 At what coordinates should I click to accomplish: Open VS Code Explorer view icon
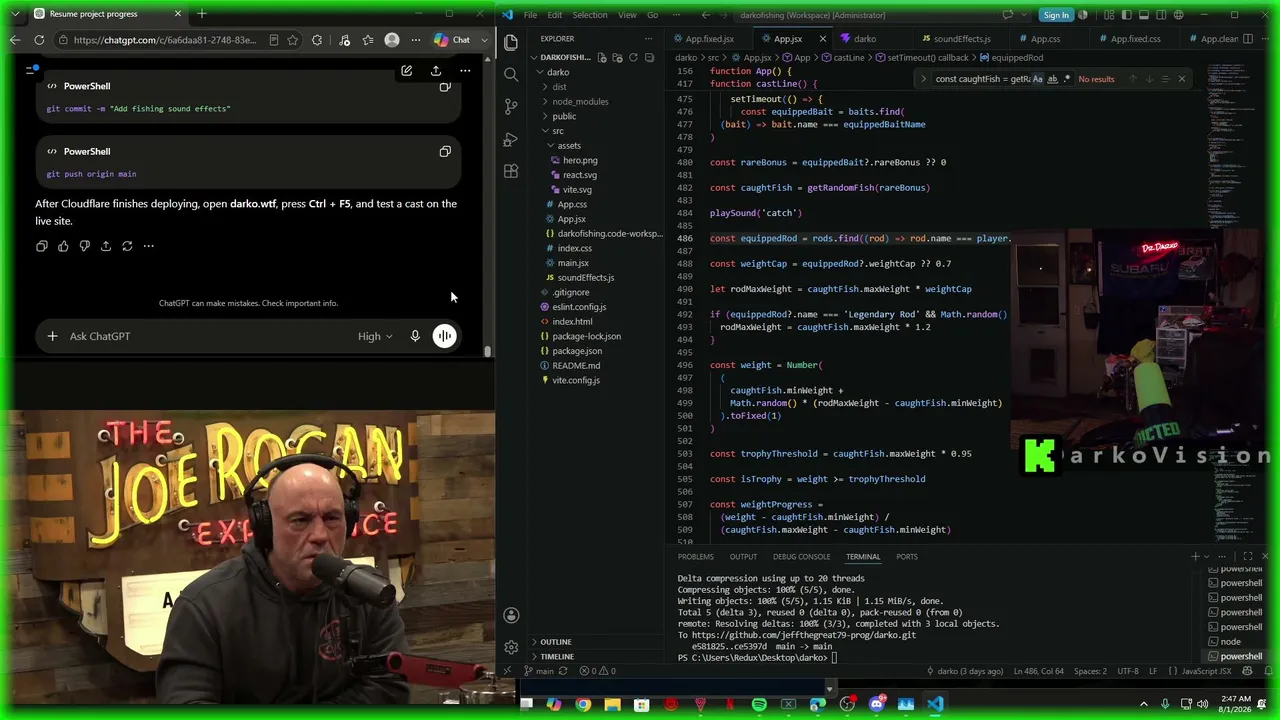tap(511, 42)
